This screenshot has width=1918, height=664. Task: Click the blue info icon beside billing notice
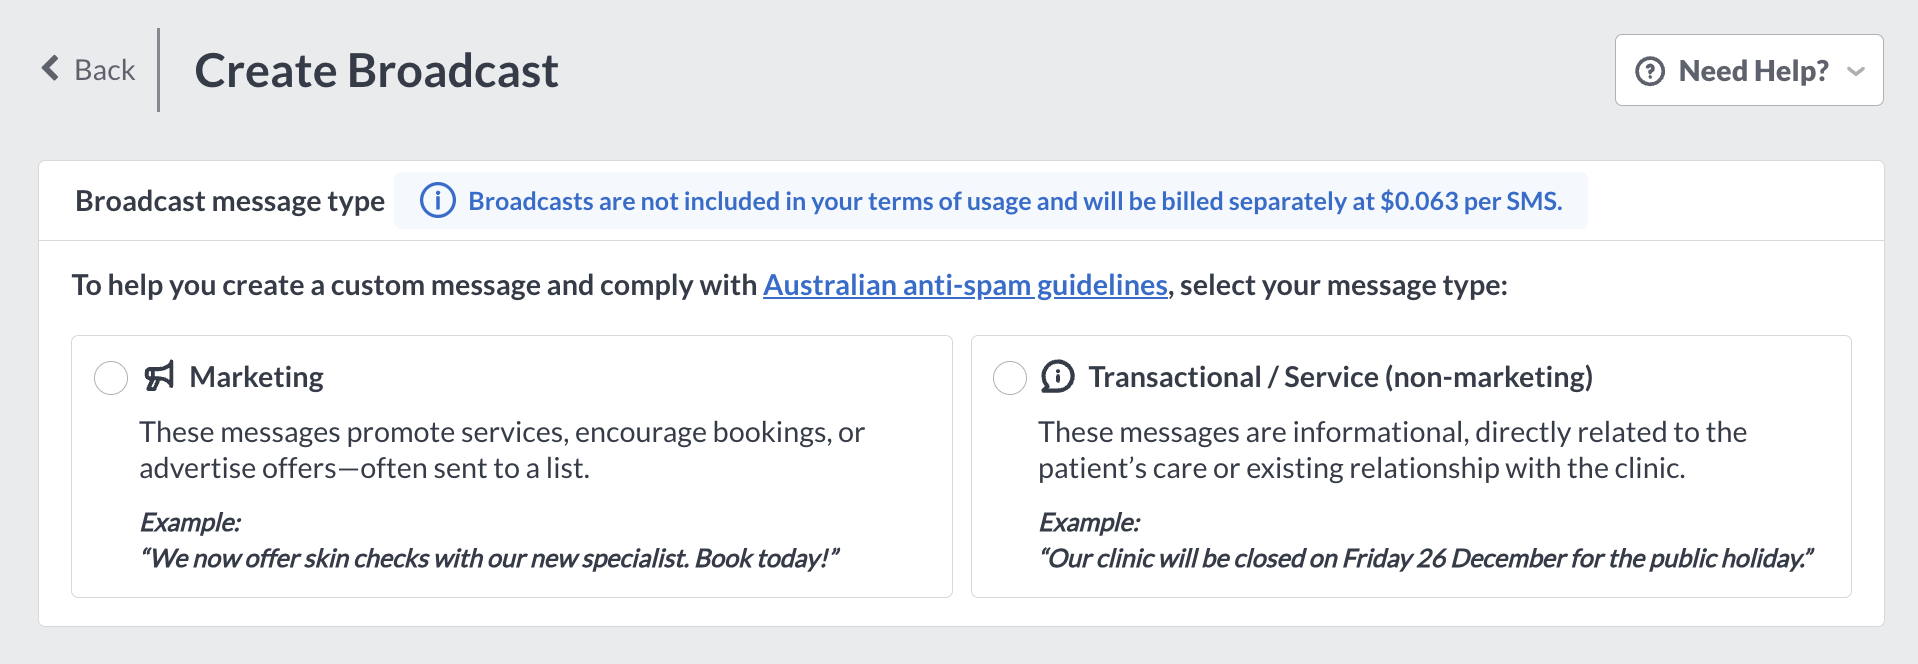click(x=437, y=200)
